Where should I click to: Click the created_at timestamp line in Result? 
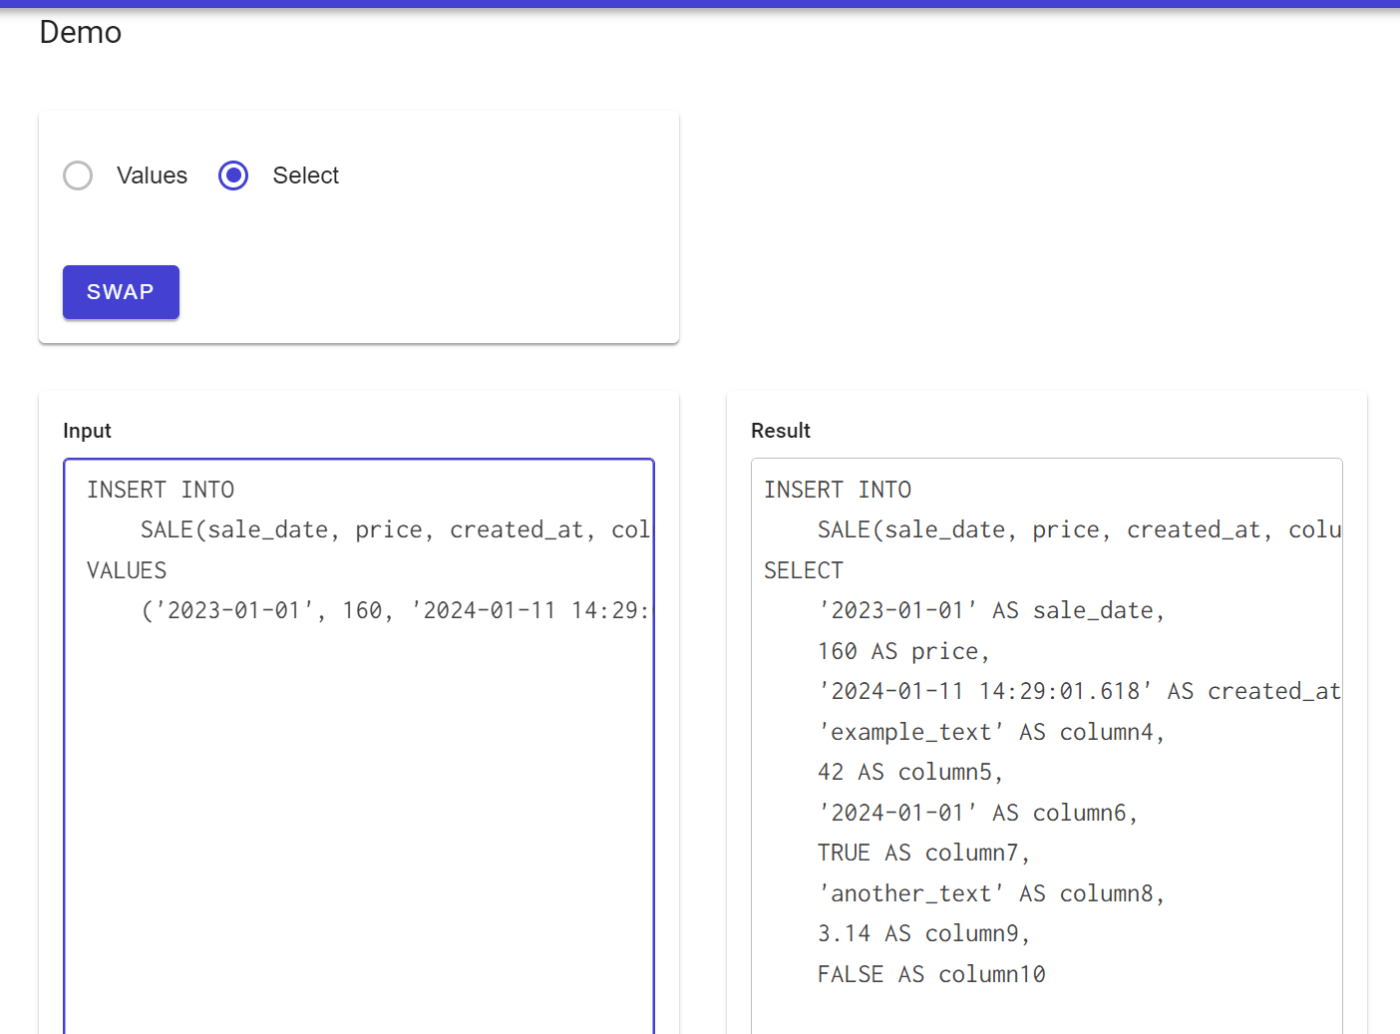[x=1079, y=692]
